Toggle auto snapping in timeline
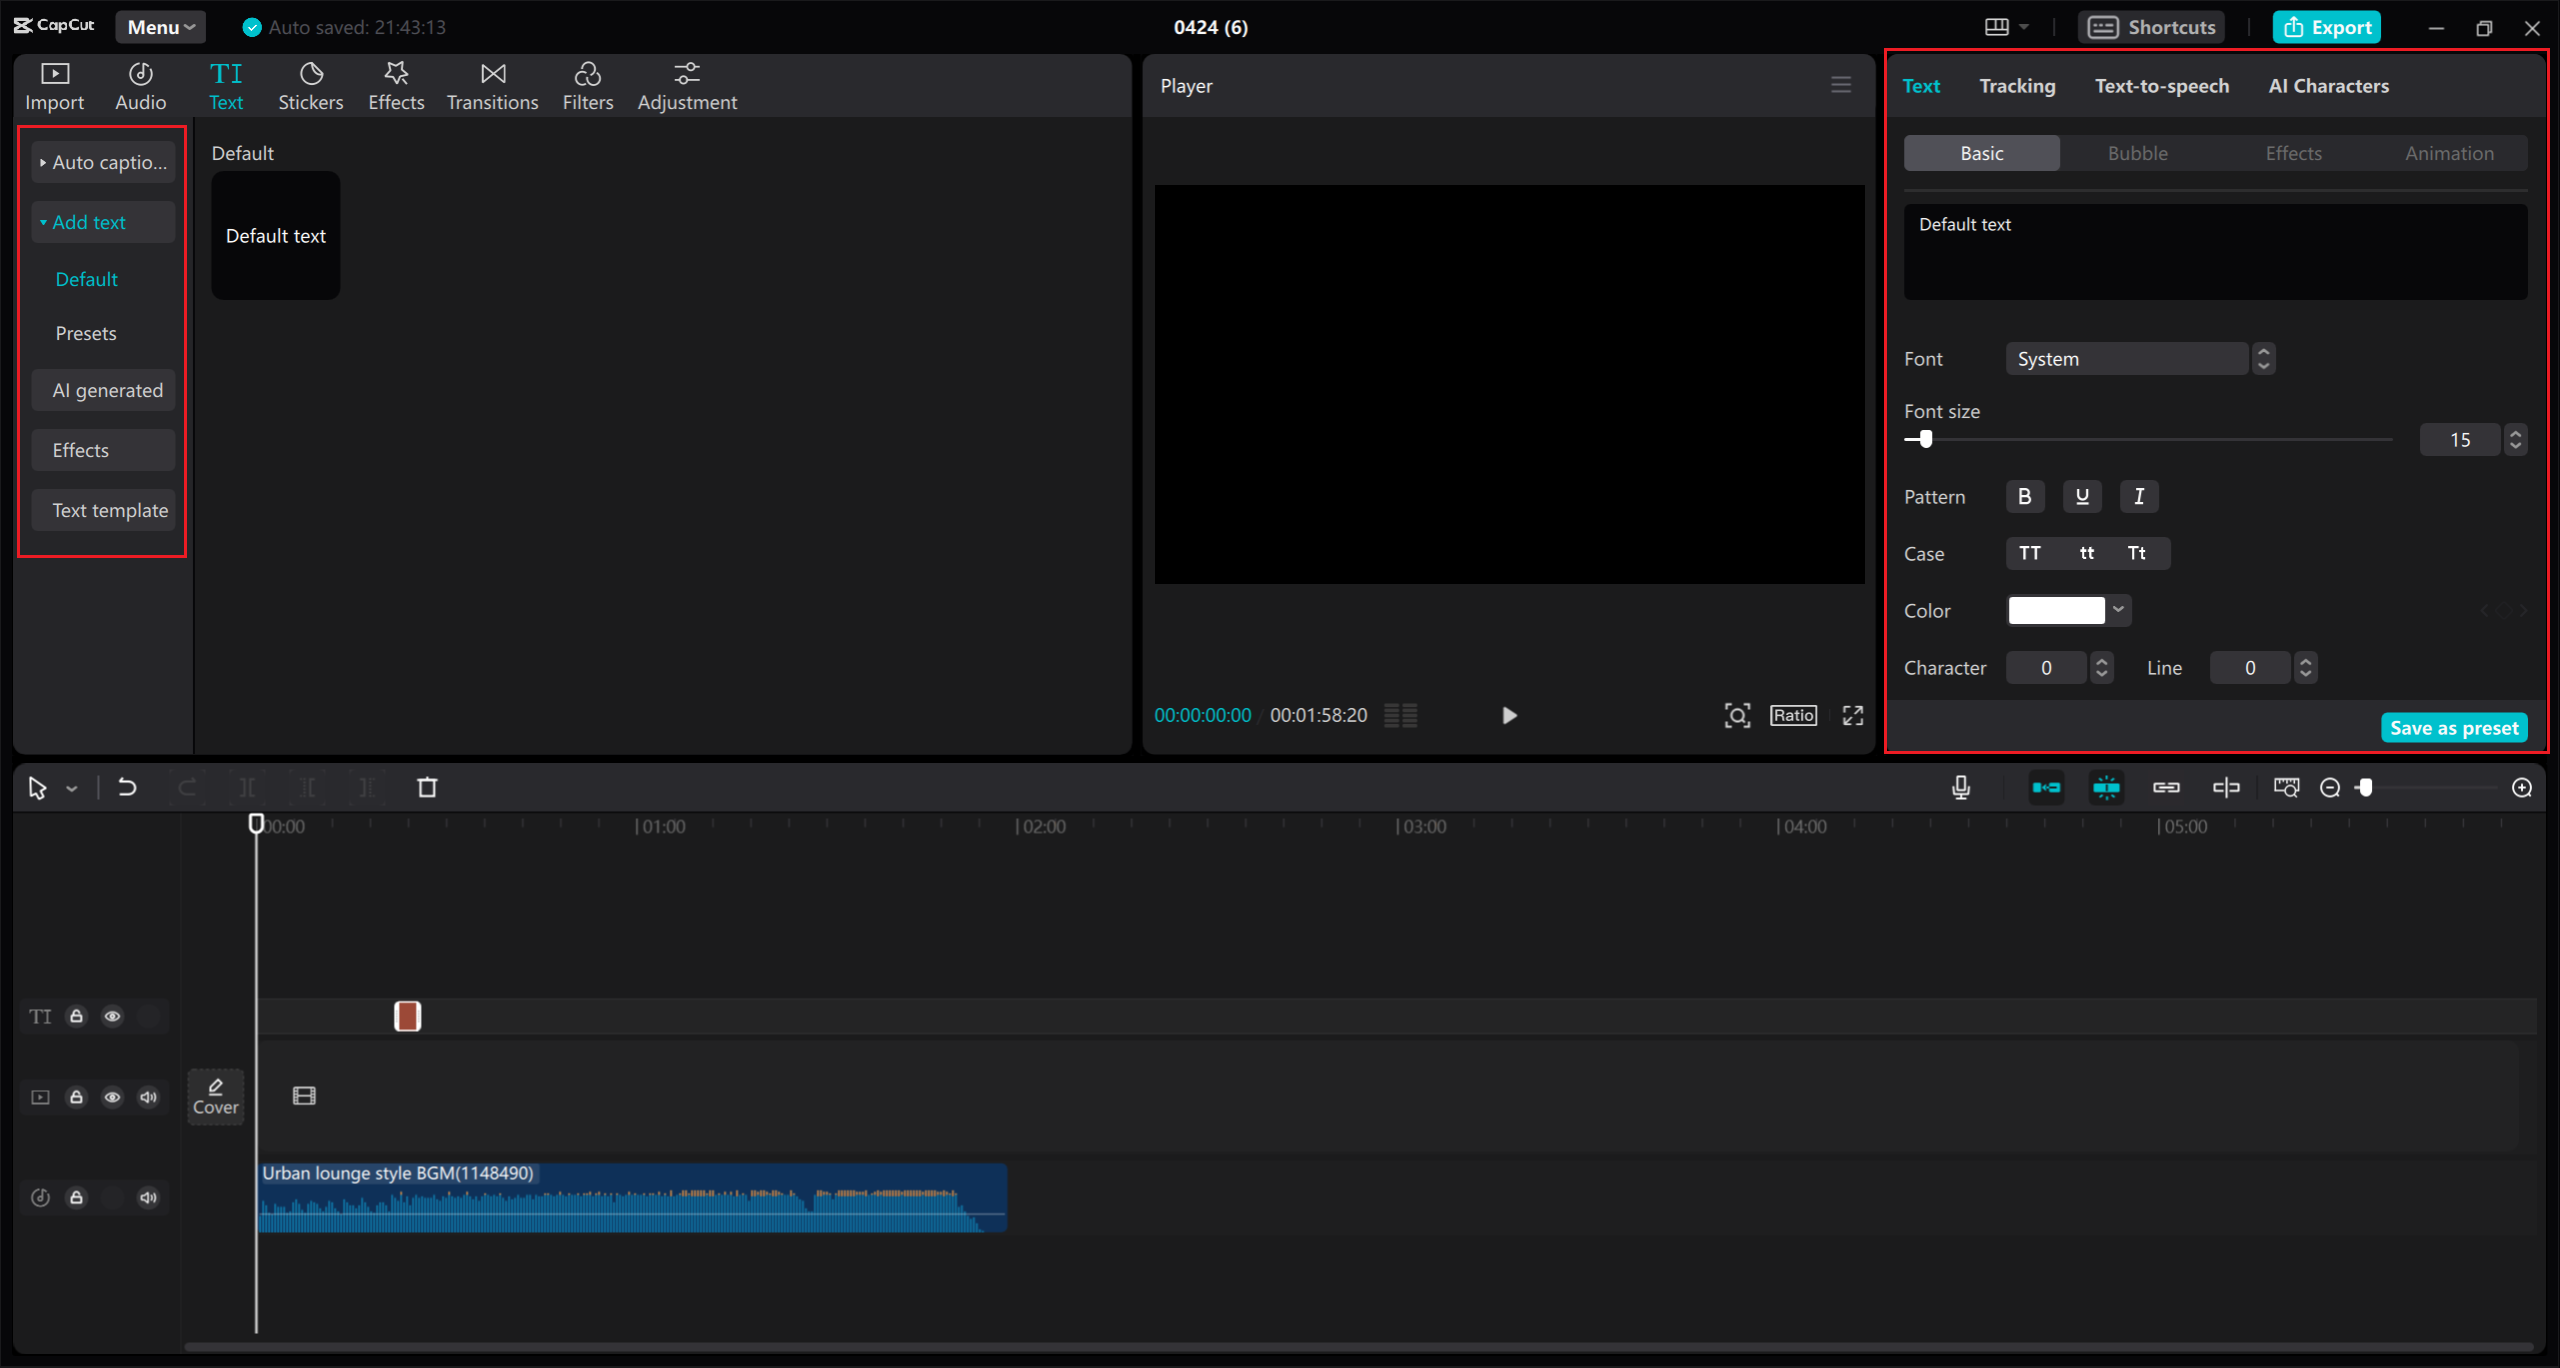Viewport: 2560px width, 1368px height. click(x=2106, y=788)
